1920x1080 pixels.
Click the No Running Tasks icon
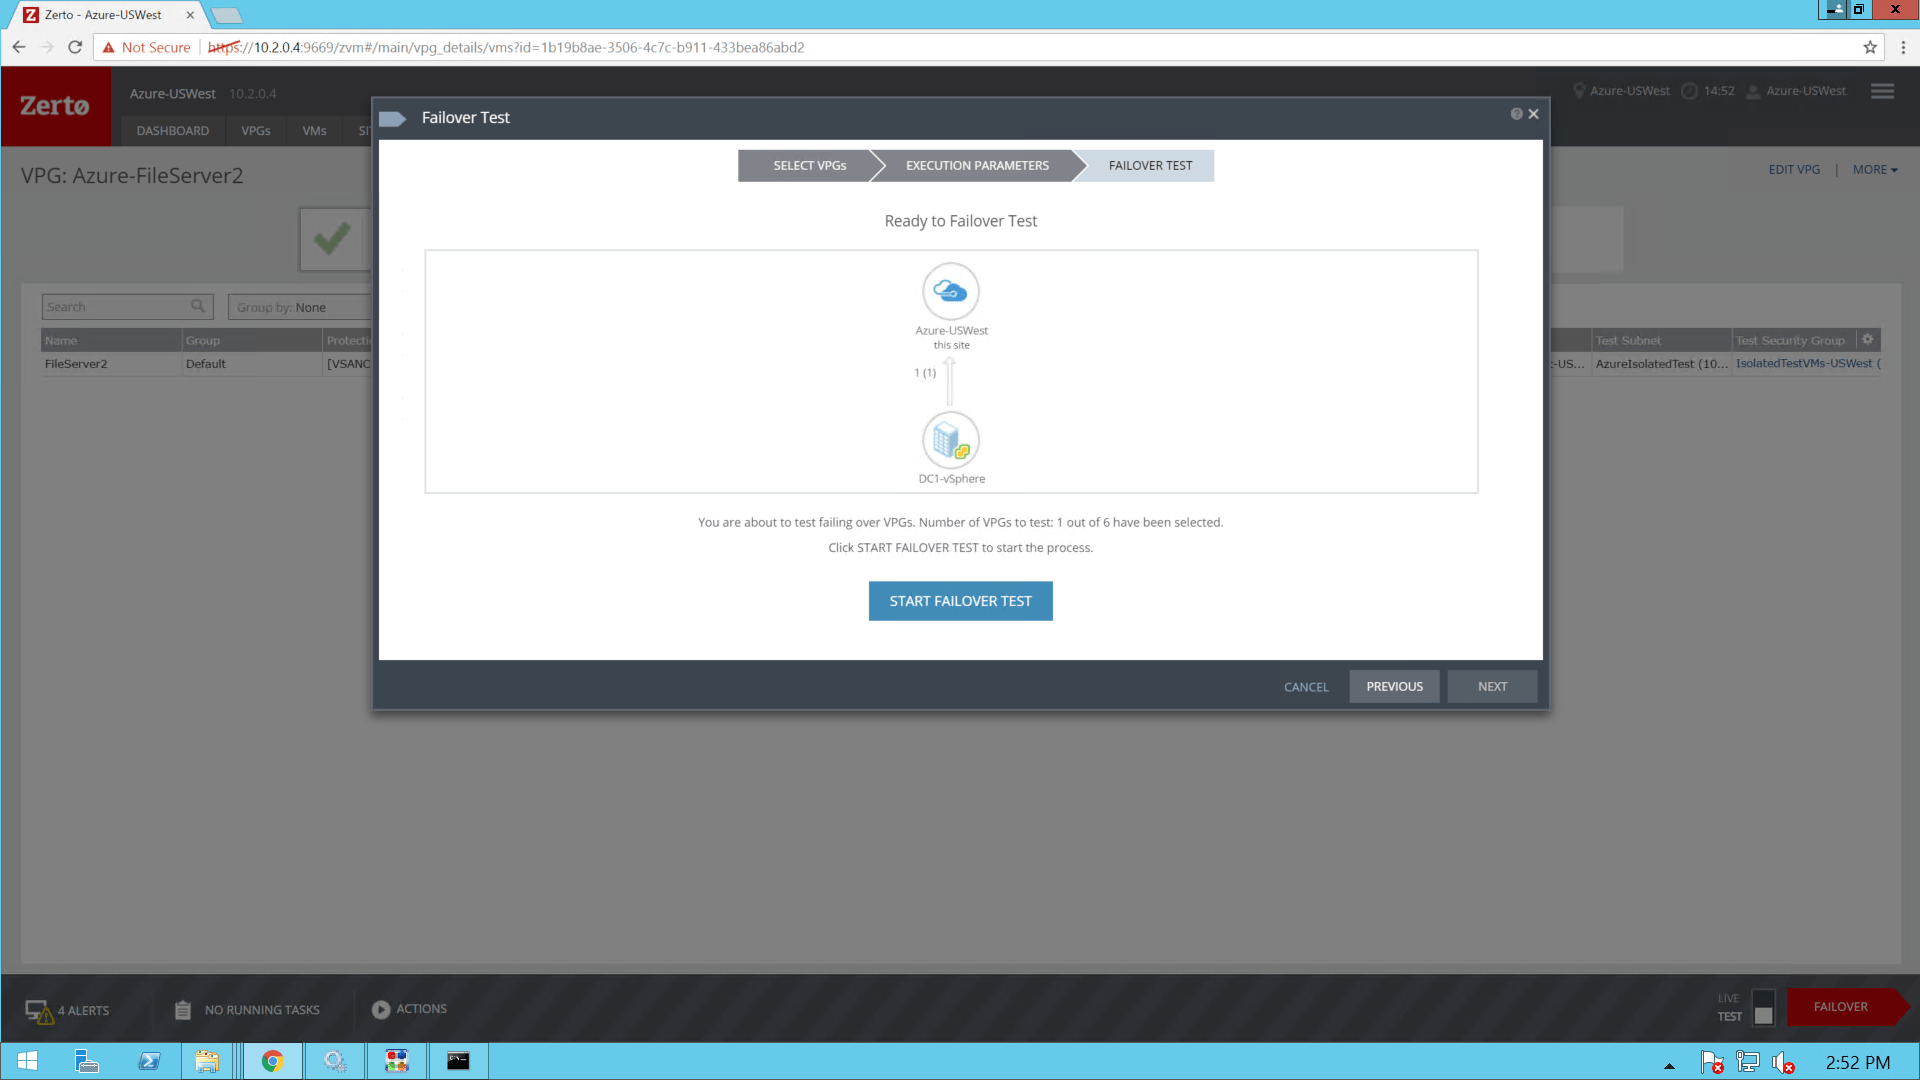click(x=183, y=1009)
